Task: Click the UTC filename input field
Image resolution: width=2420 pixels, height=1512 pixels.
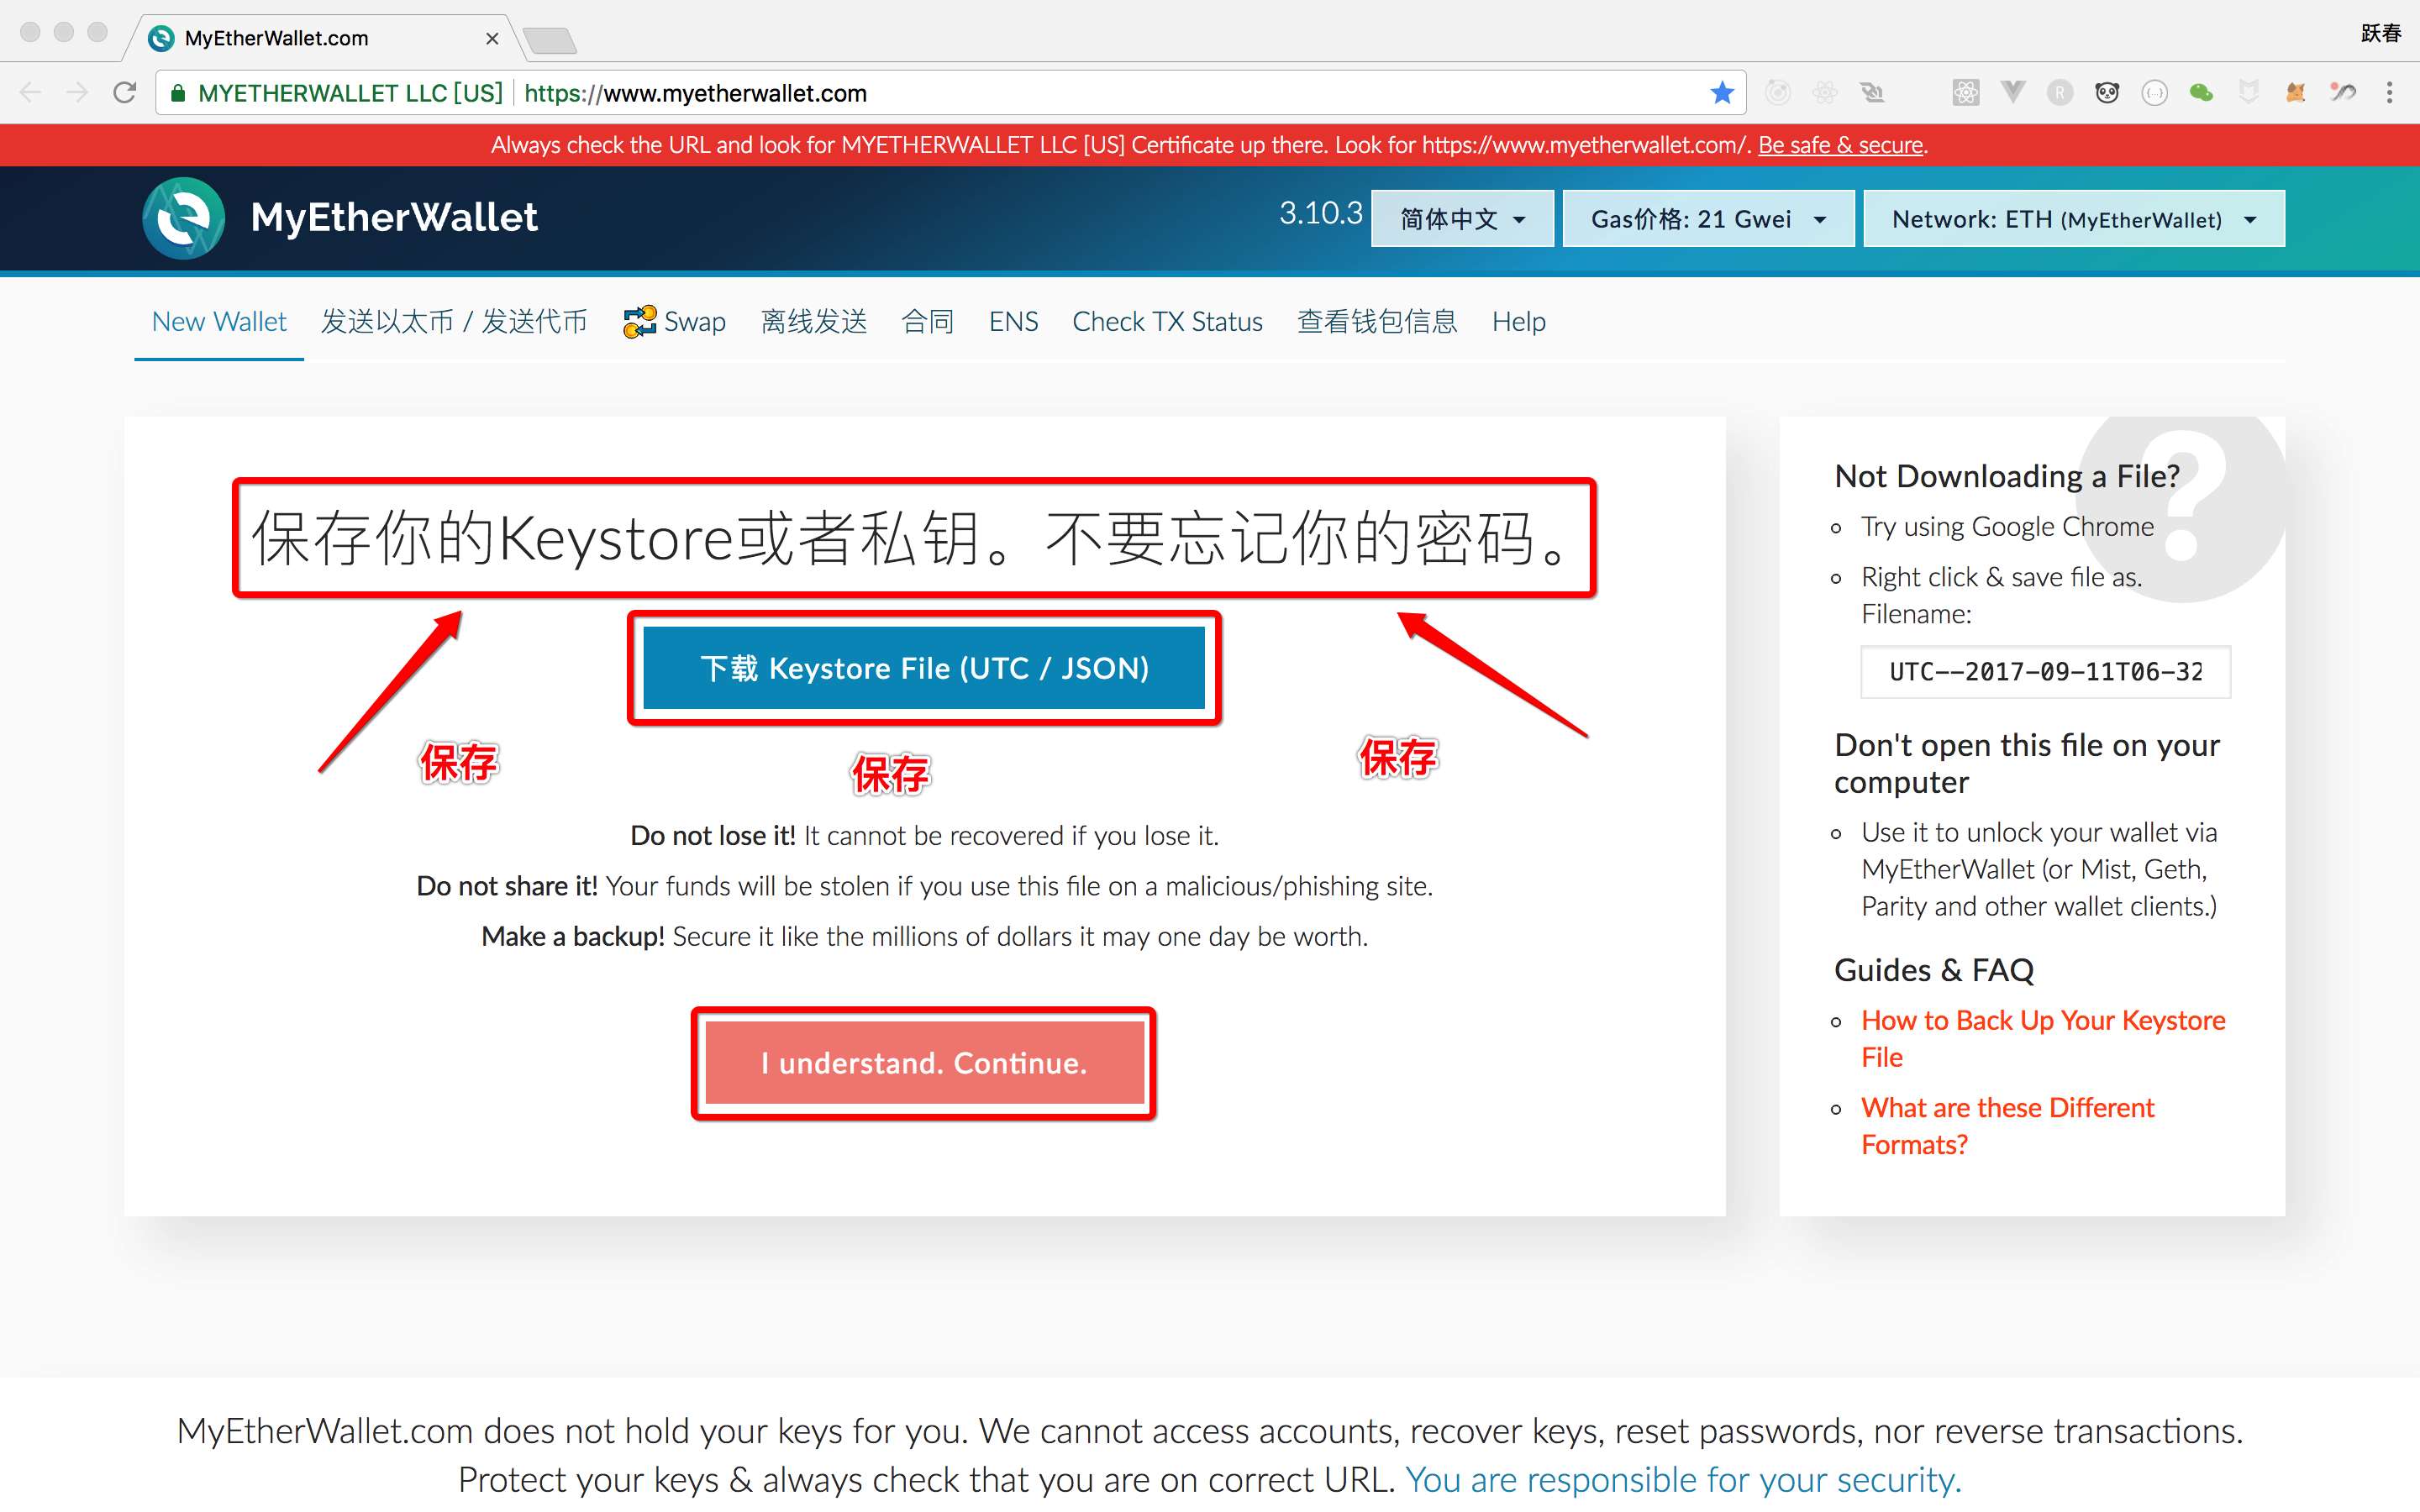Action: pos(2045,671)
